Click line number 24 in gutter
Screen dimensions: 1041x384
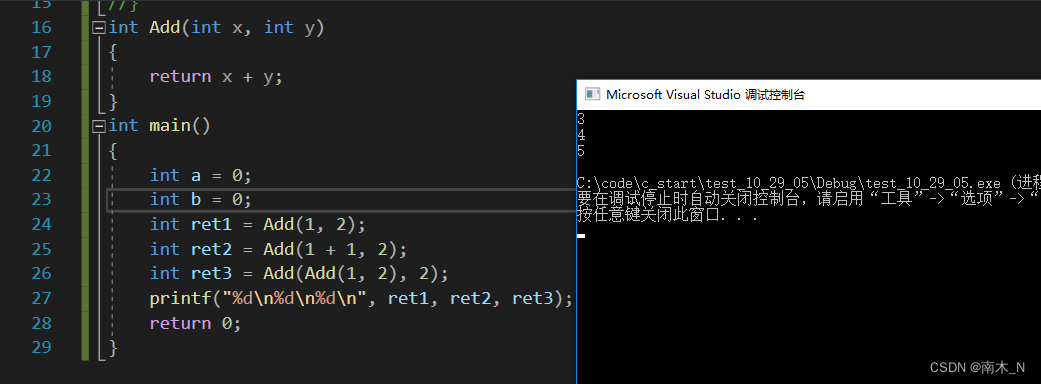(x=41, y=225)
